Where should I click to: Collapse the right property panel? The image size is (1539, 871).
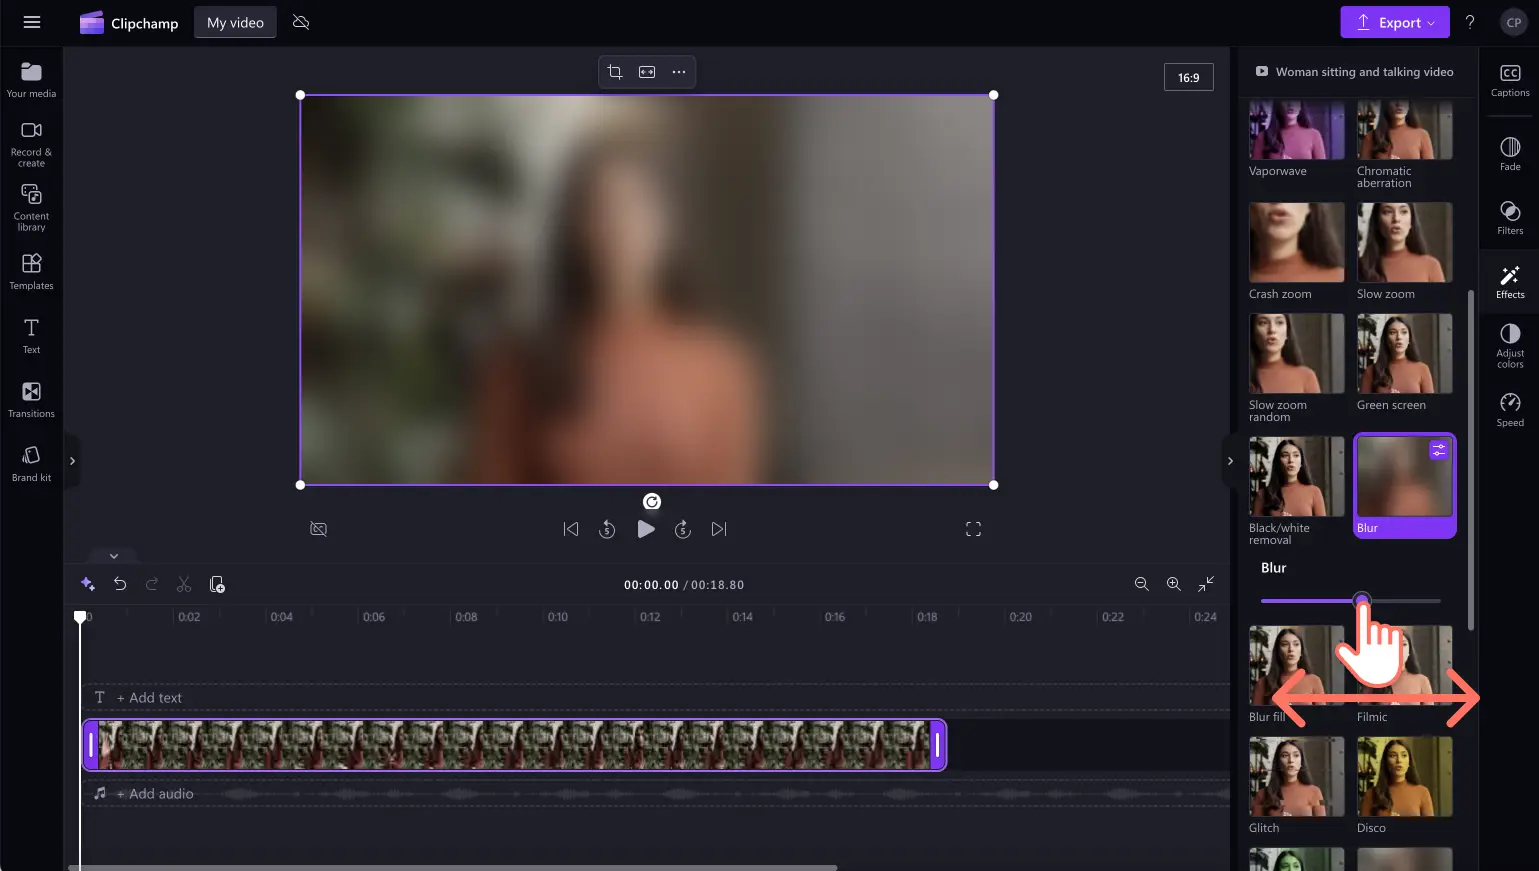tap(1230, 461)
